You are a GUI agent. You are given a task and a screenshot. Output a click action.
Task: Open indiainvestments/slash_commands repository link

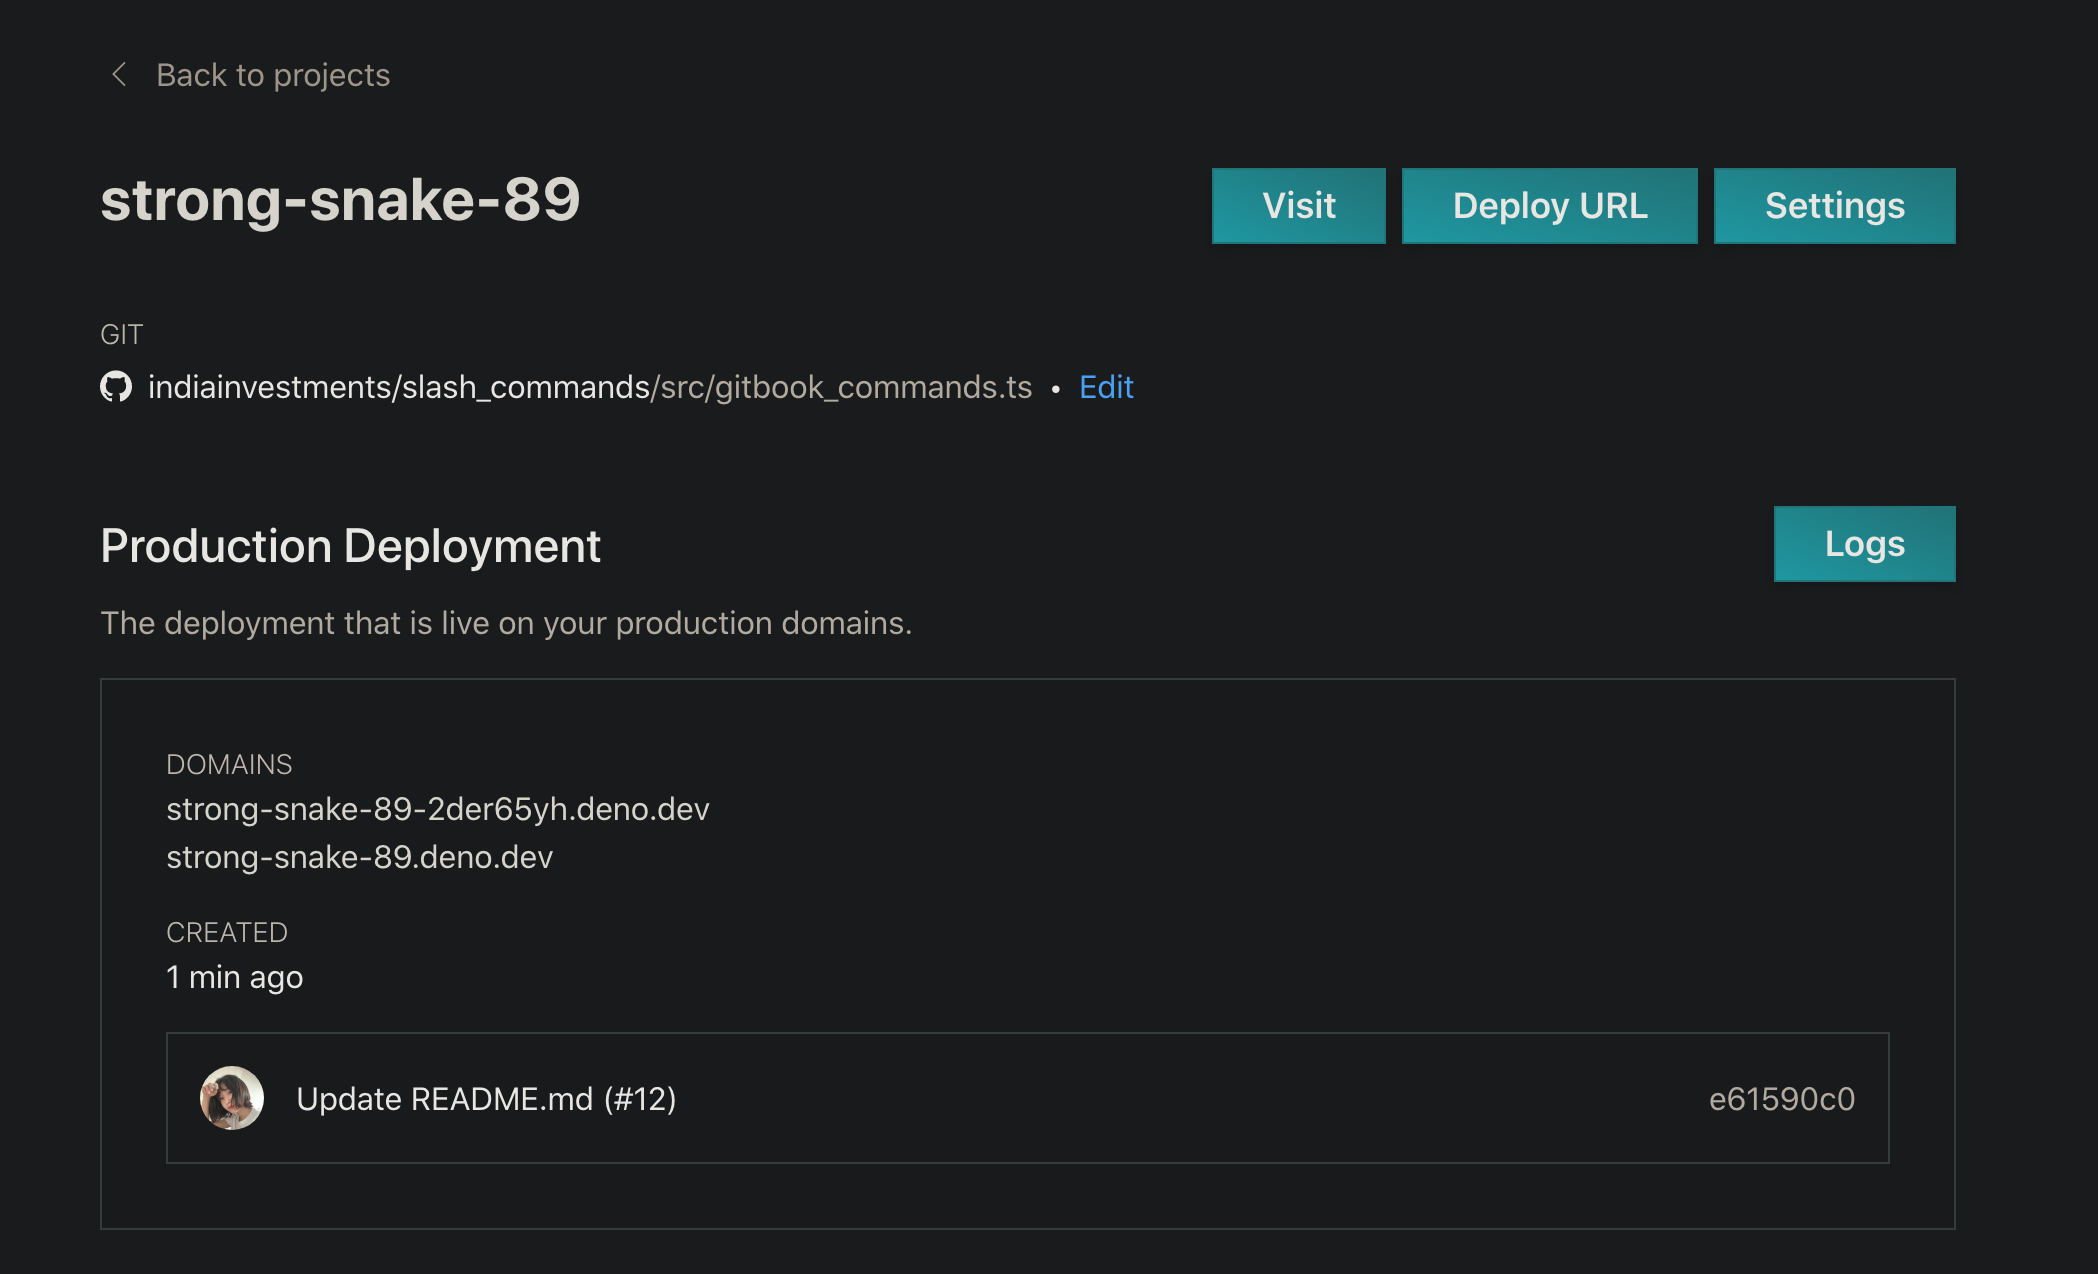(x=399, y=387)
